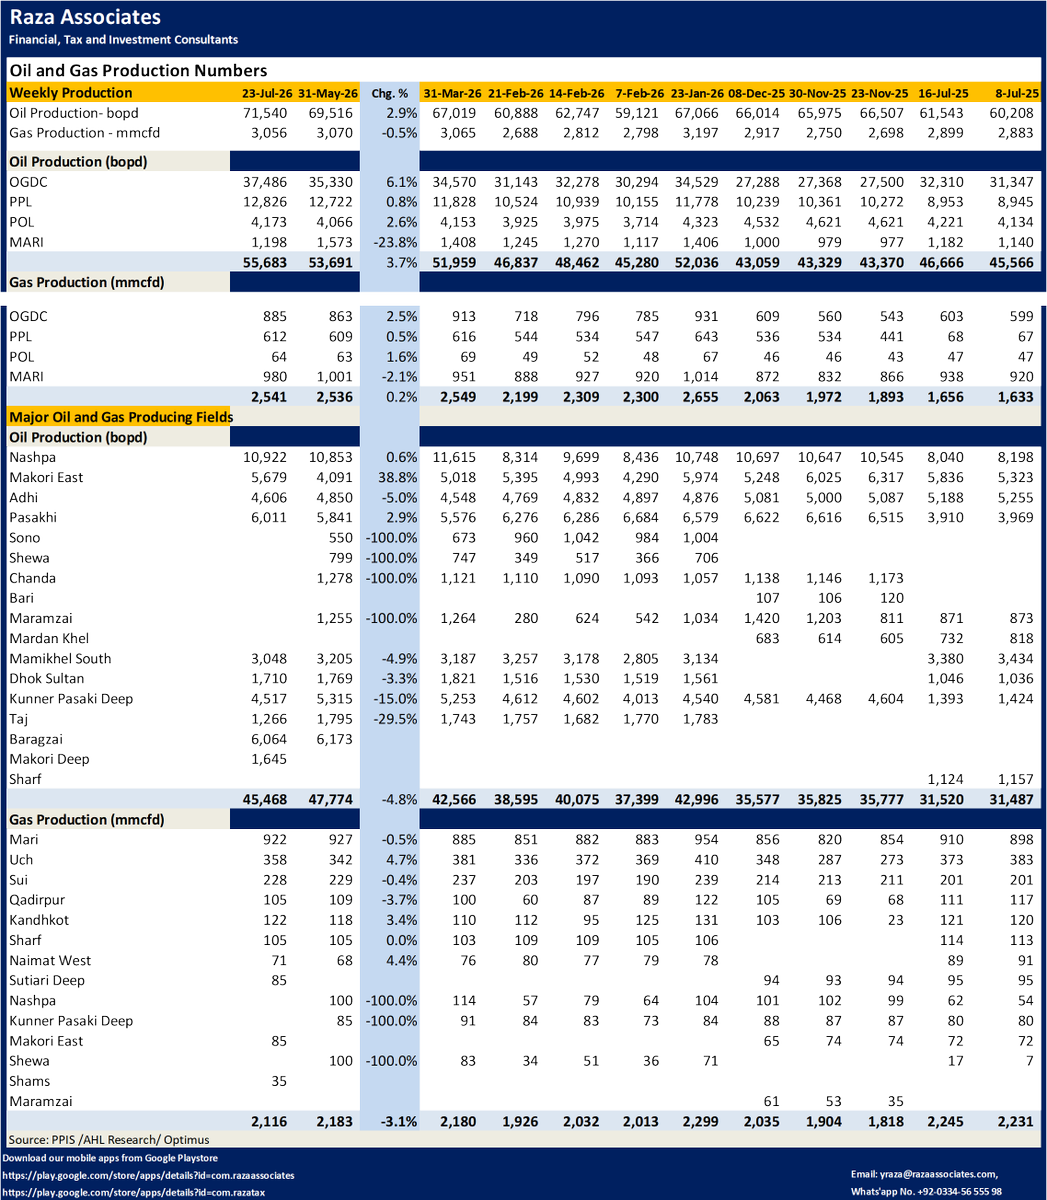Image resolution: width=1047 pixels, height=1200 pixels.
Task: Click 'Download our mobile apps from Google Playstore'
Action: [110, 1158]
